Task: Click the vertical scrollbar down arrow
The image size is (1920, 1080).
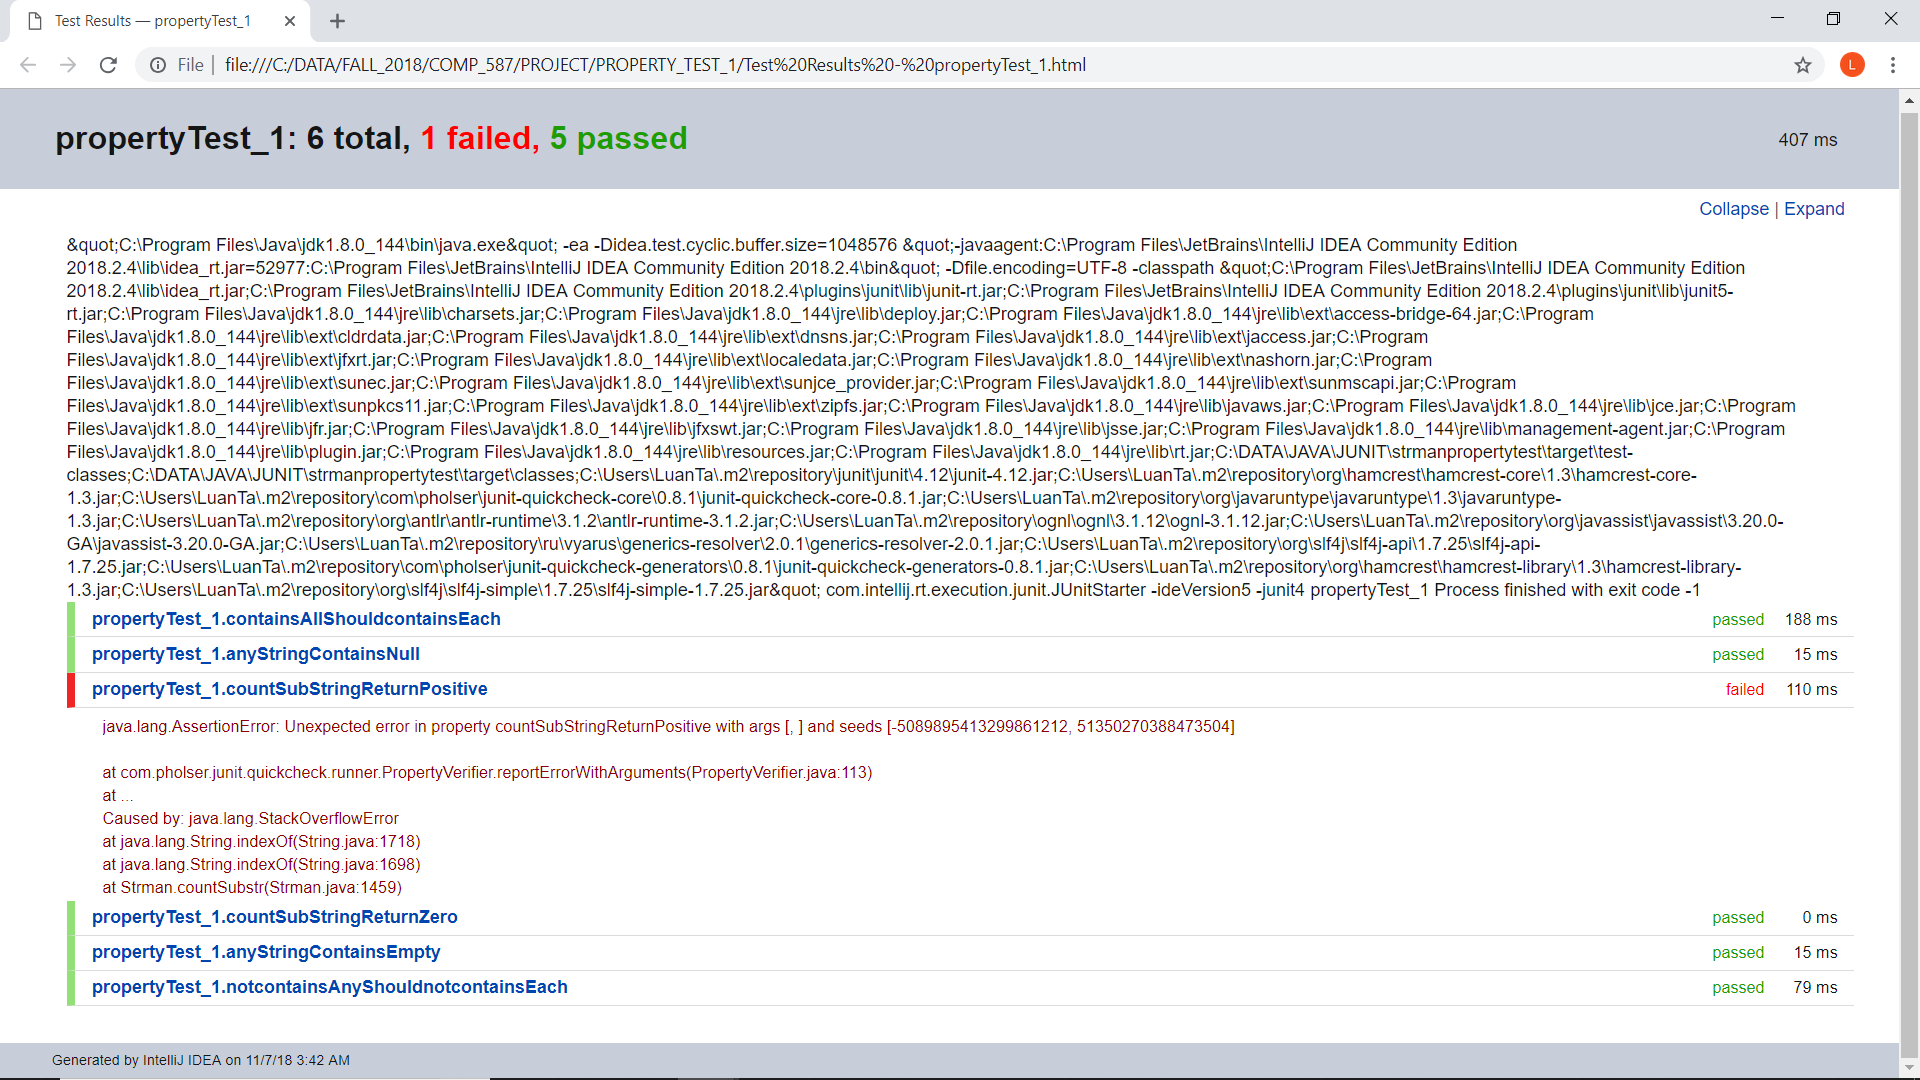Action: (x=1909, y=1067)
